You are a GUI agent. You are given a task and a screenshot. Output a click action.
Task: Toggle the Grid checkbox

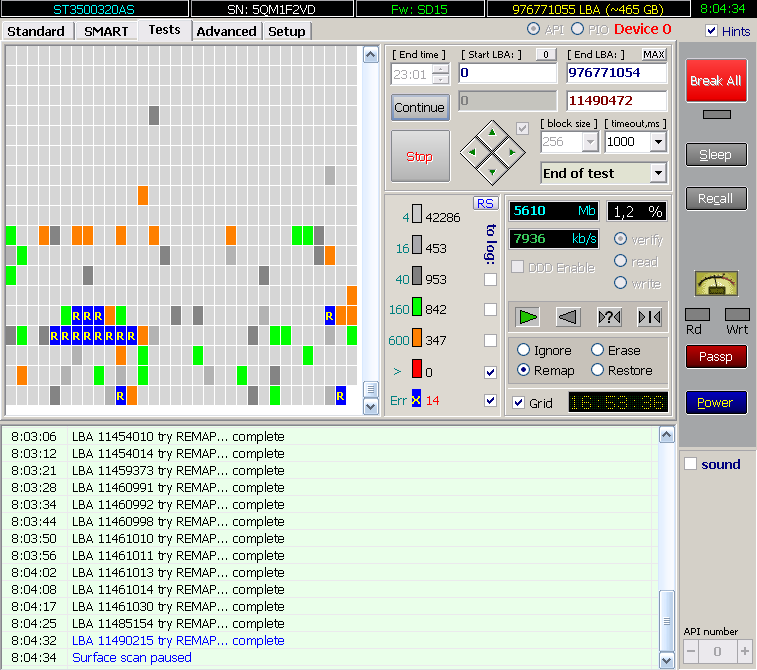tap(519, 403)
